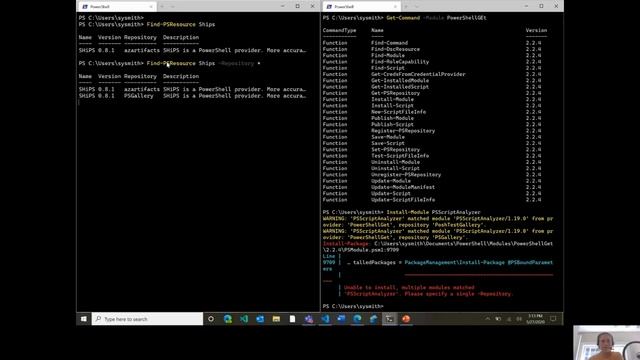The image size is (640, 360).
Task: Click 'Get-PSRepository' in the function list
Action: (395, 93)
